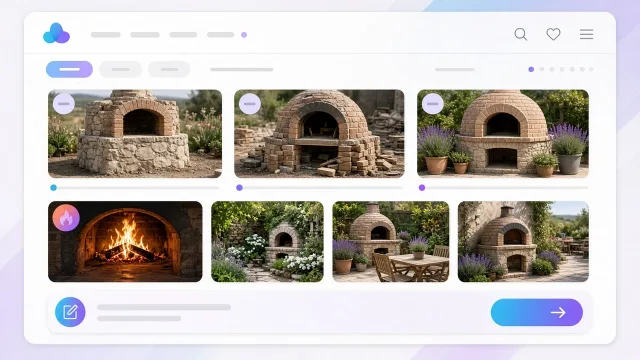Click the slider under the stone oven image

point(135,188)
